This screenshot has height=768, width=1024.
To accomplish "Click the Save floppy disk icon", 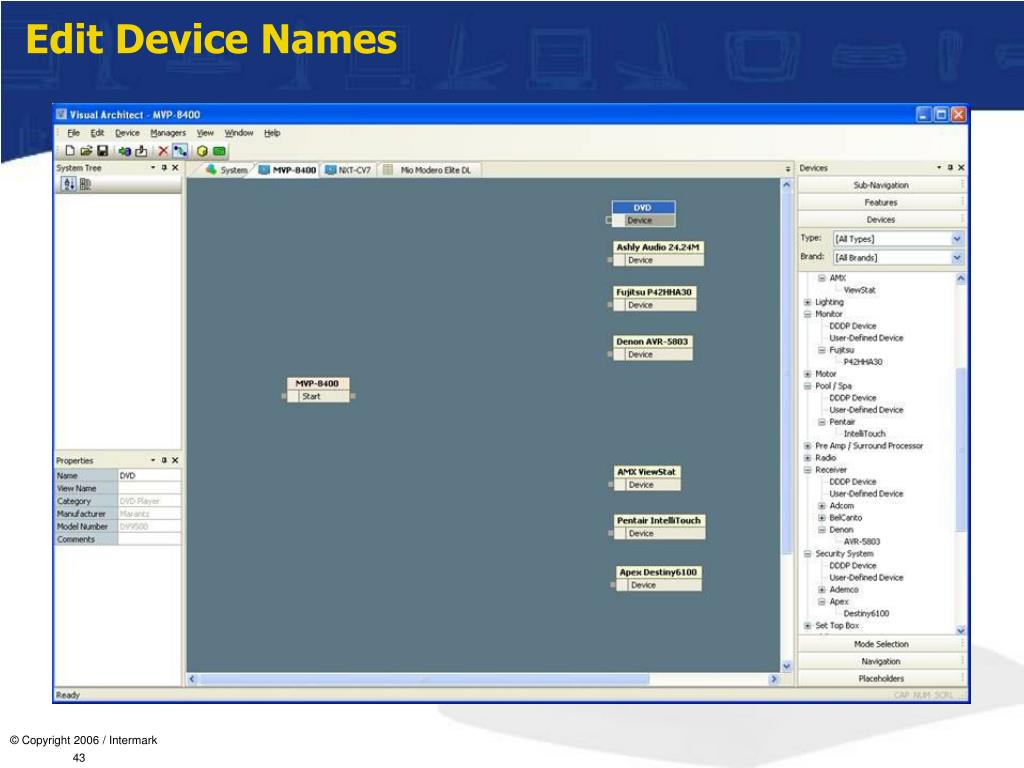I will 103,151.
